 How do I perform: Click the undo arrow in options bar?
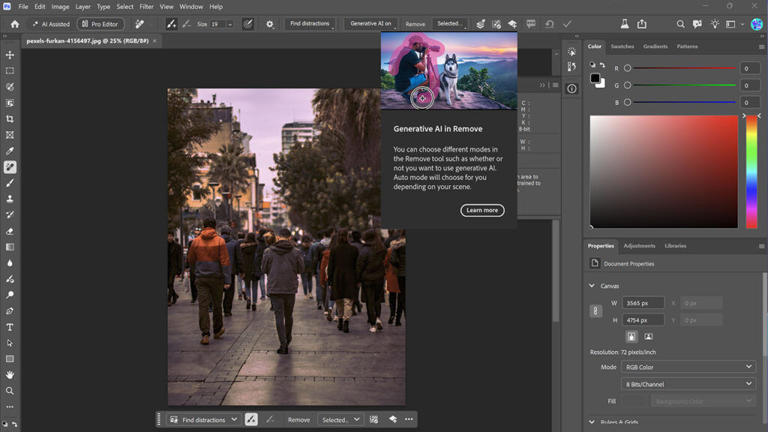coord(549,24)
